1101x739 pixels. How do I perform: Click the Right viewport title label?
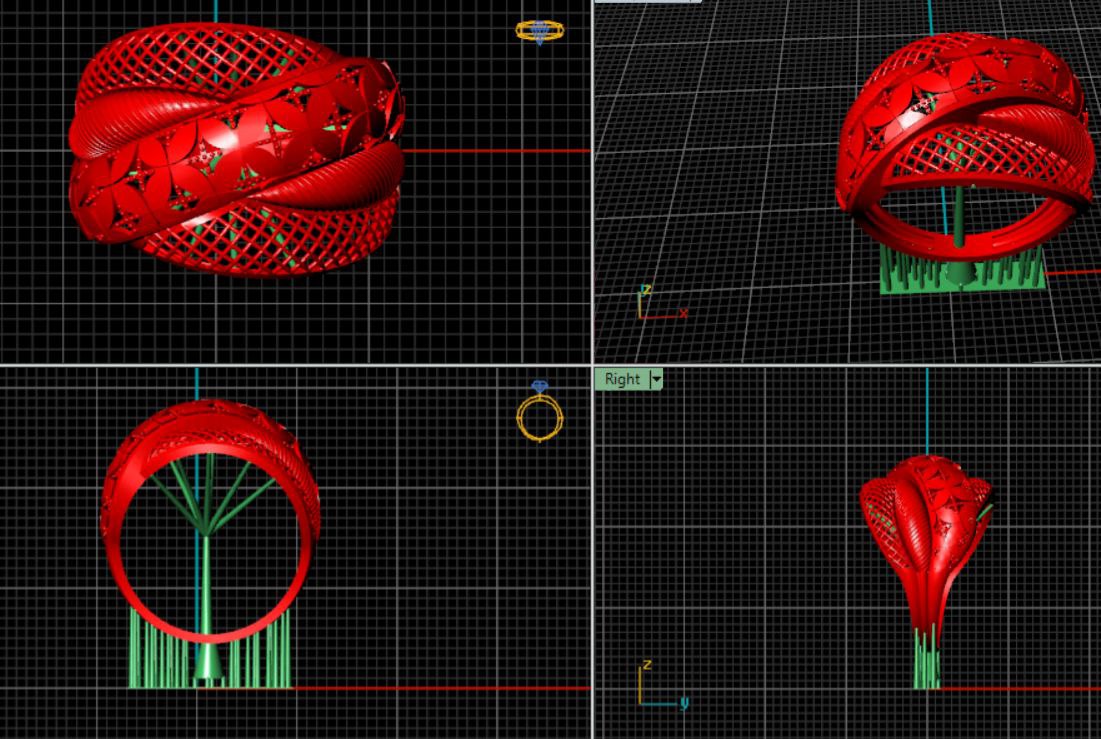pos(622,379)
